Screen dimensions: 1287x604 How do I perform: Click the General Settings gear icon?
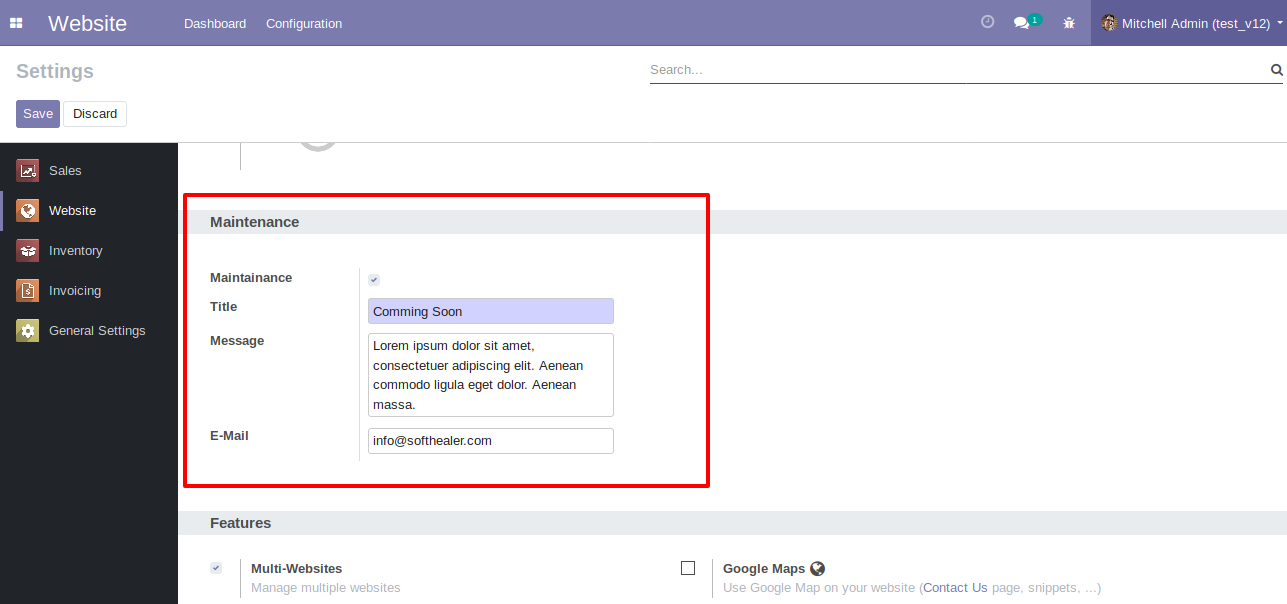click(x=28, y=330)
